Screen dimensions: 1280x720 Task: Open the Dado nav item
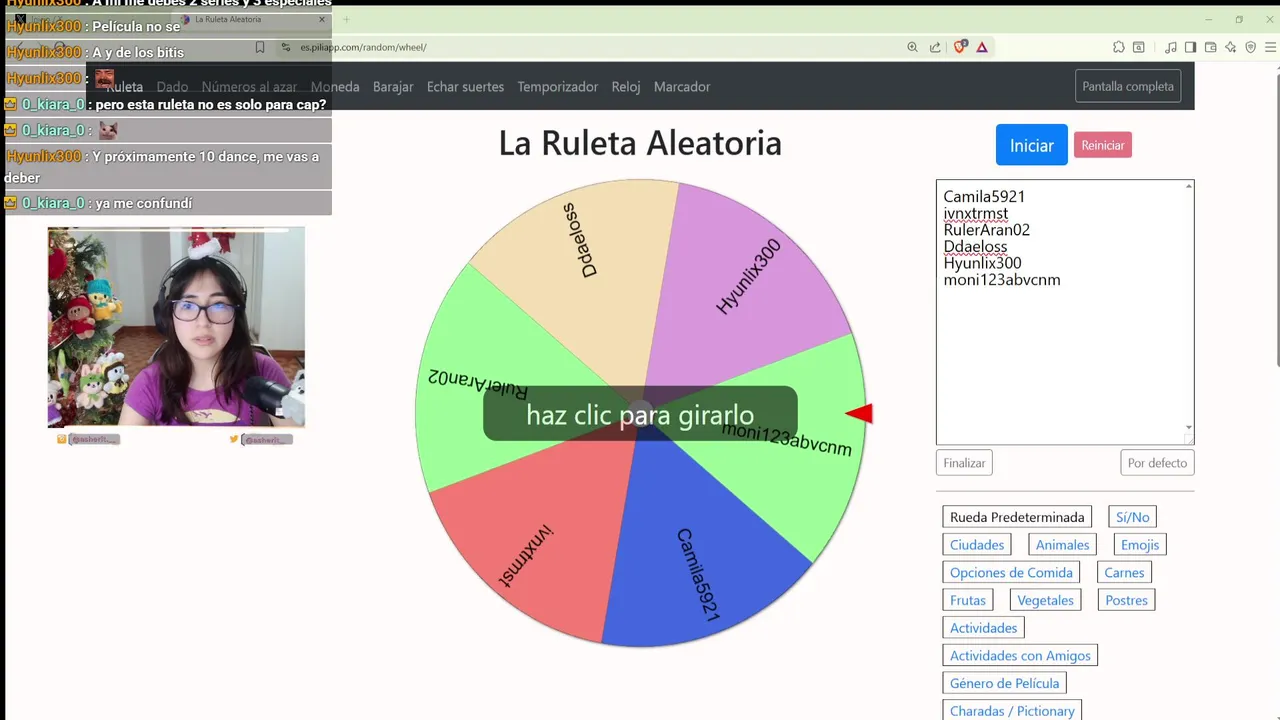click(172, 87)
